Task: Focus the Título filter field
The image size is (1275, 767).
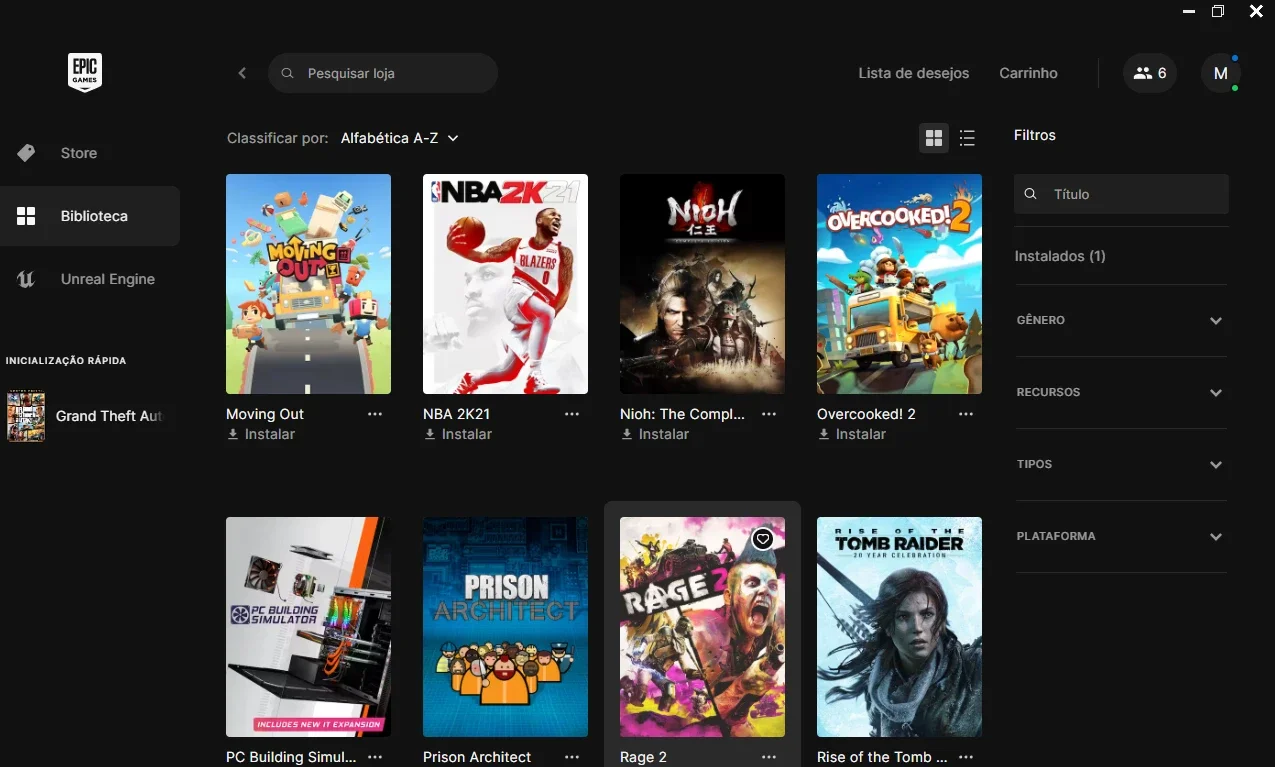Action: pyautogui.click(x=1121, y=194)
